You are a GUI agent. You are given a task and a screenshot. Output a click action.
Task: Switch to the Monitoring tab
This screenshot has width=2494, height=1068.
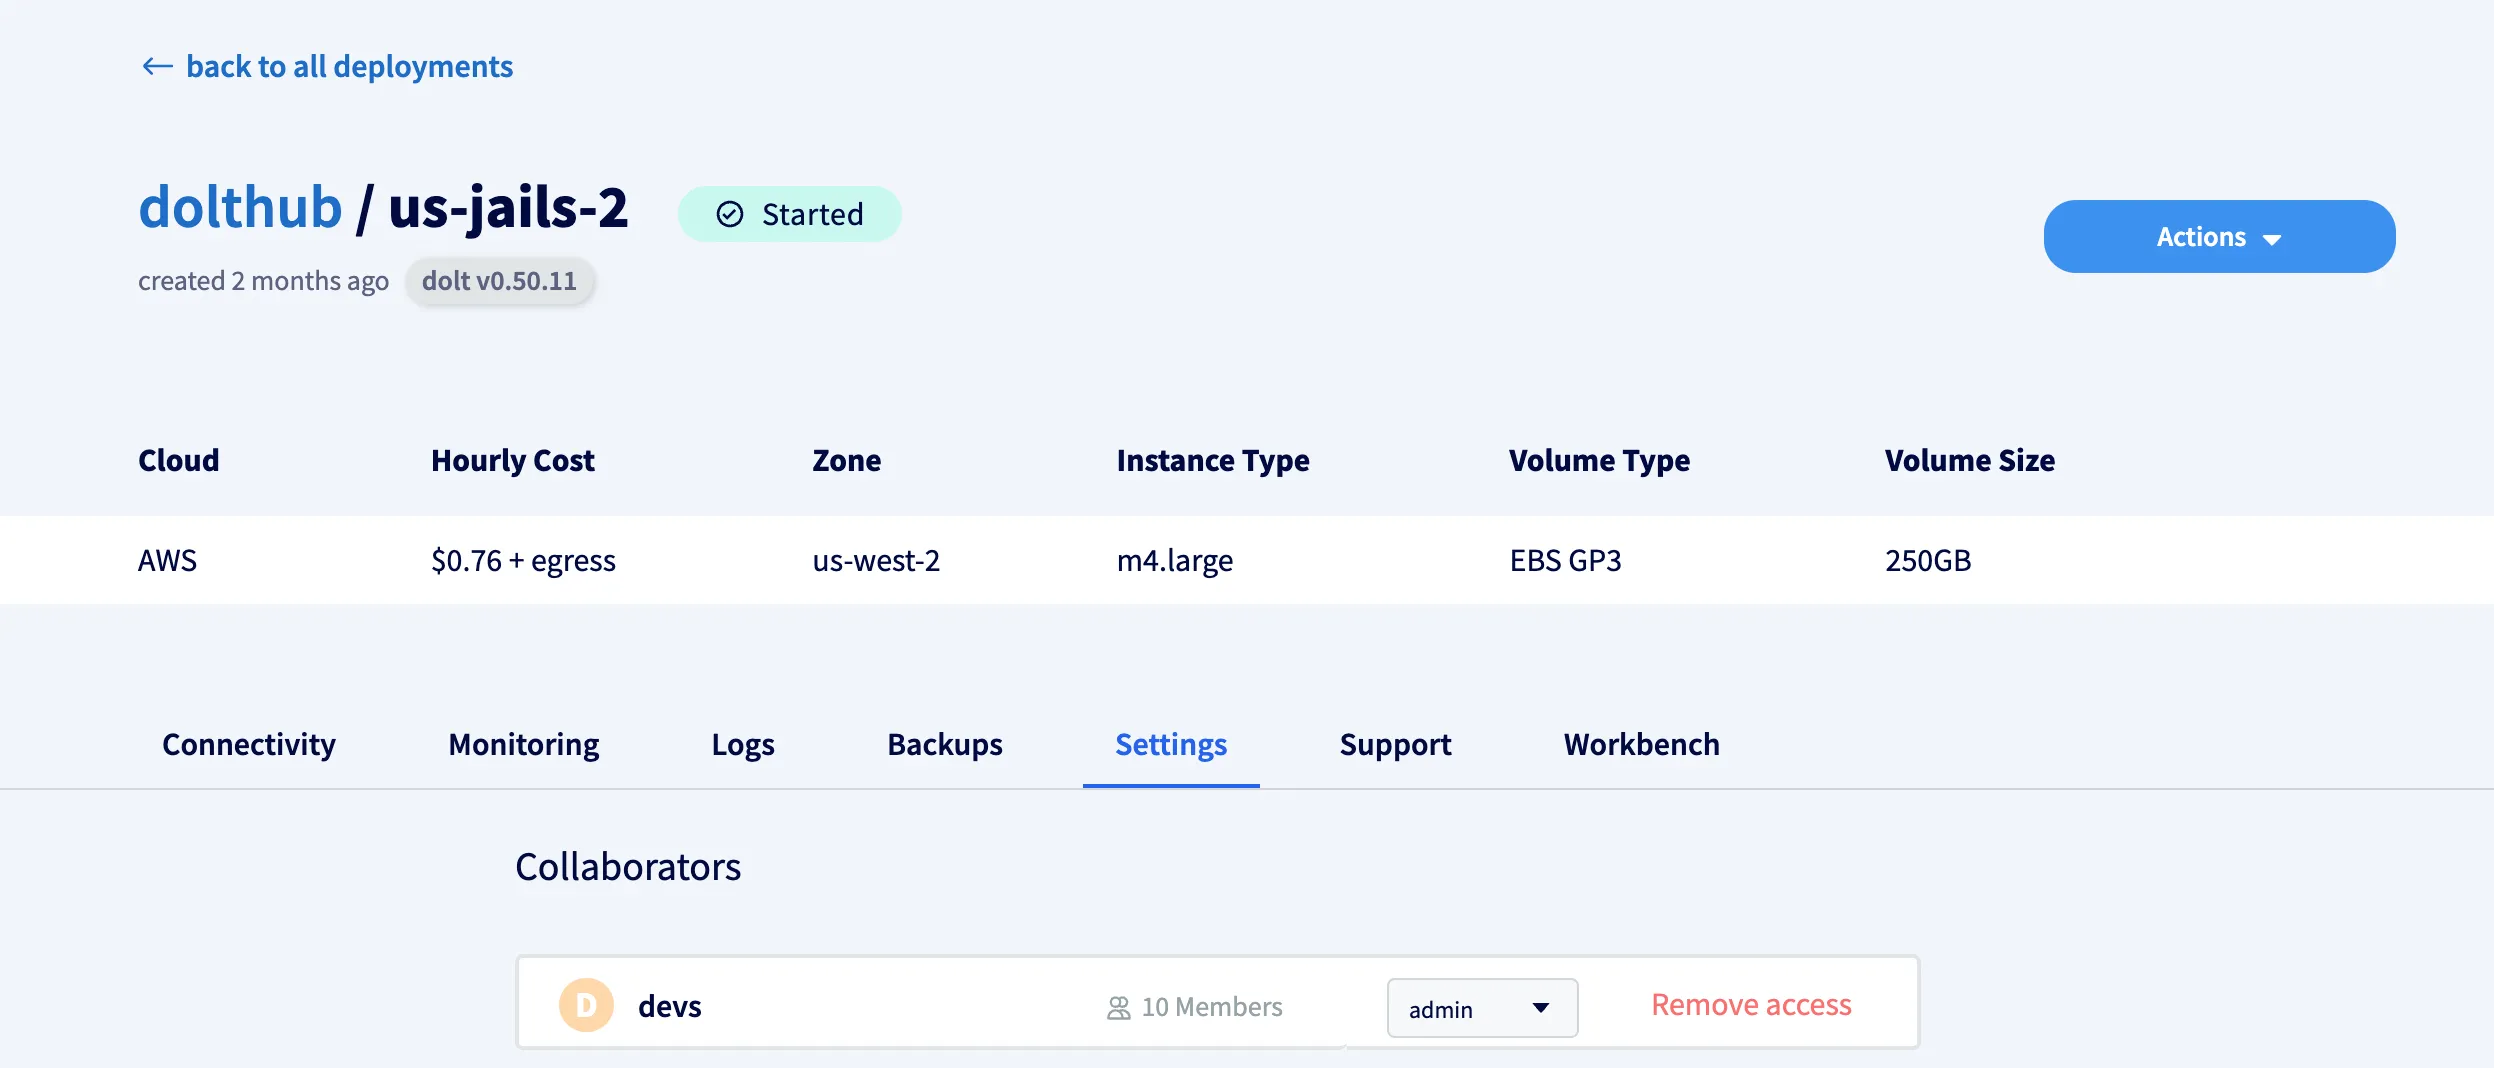click(x=523, y=744)
